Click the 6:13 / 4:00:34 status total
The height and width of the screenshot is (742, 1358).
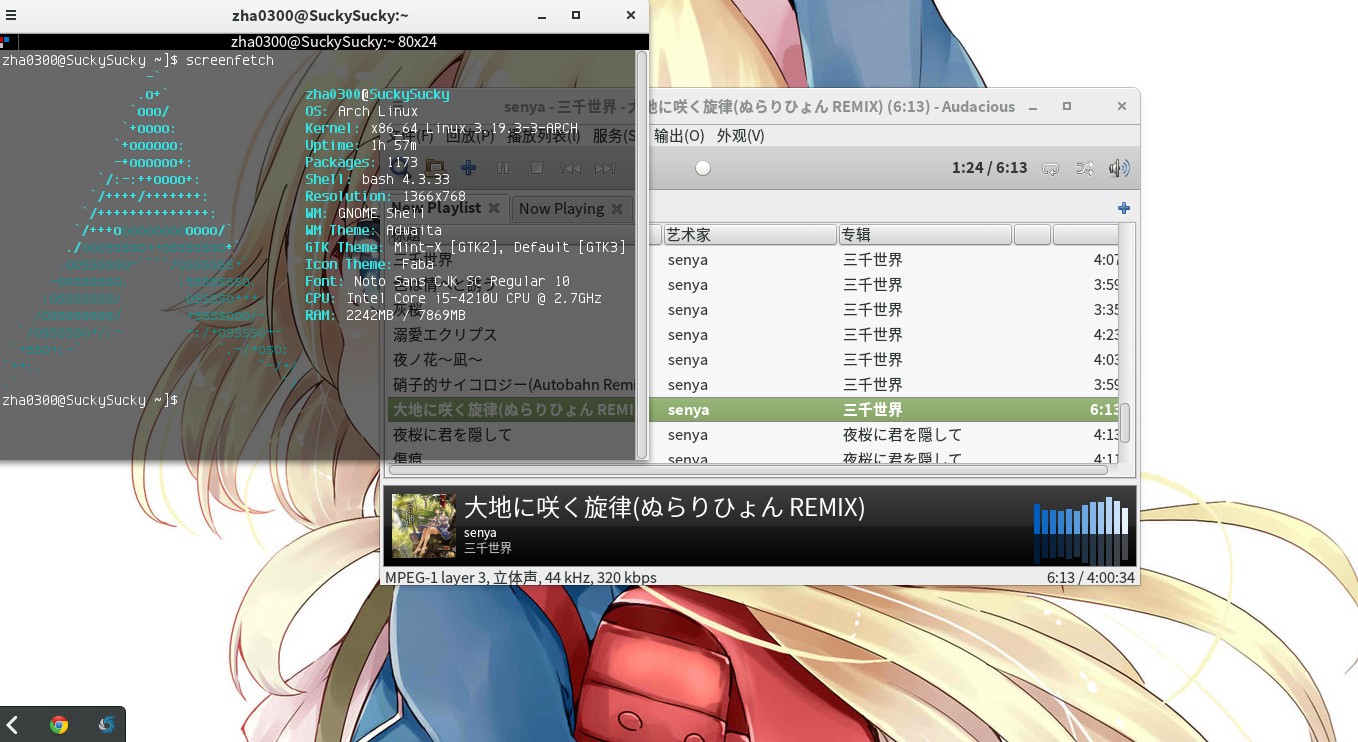1090,577
